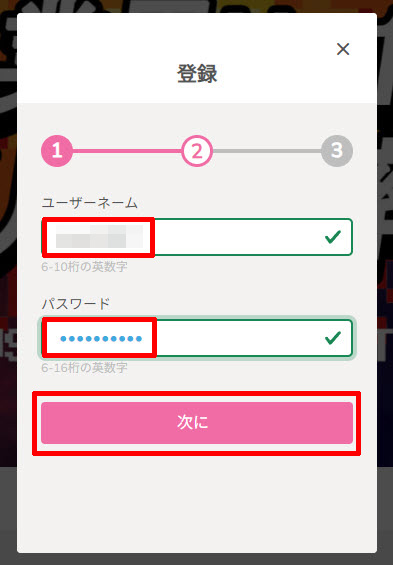Screen dimensions: 393x565
Task: Focus the ユーザーネーム input field
Action: (197, 237)
